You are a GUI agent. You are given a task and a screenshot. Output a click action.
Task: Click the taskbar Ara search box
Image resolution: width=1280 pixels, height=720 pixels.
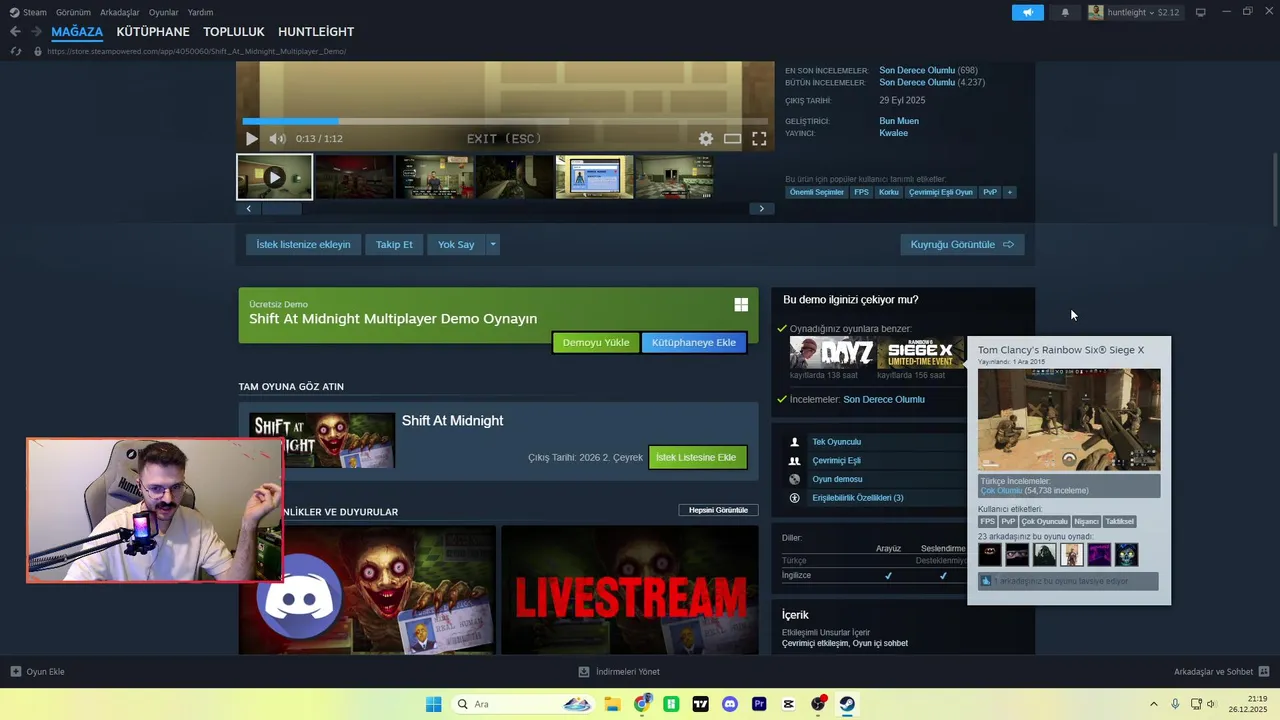tap(522, 704)
